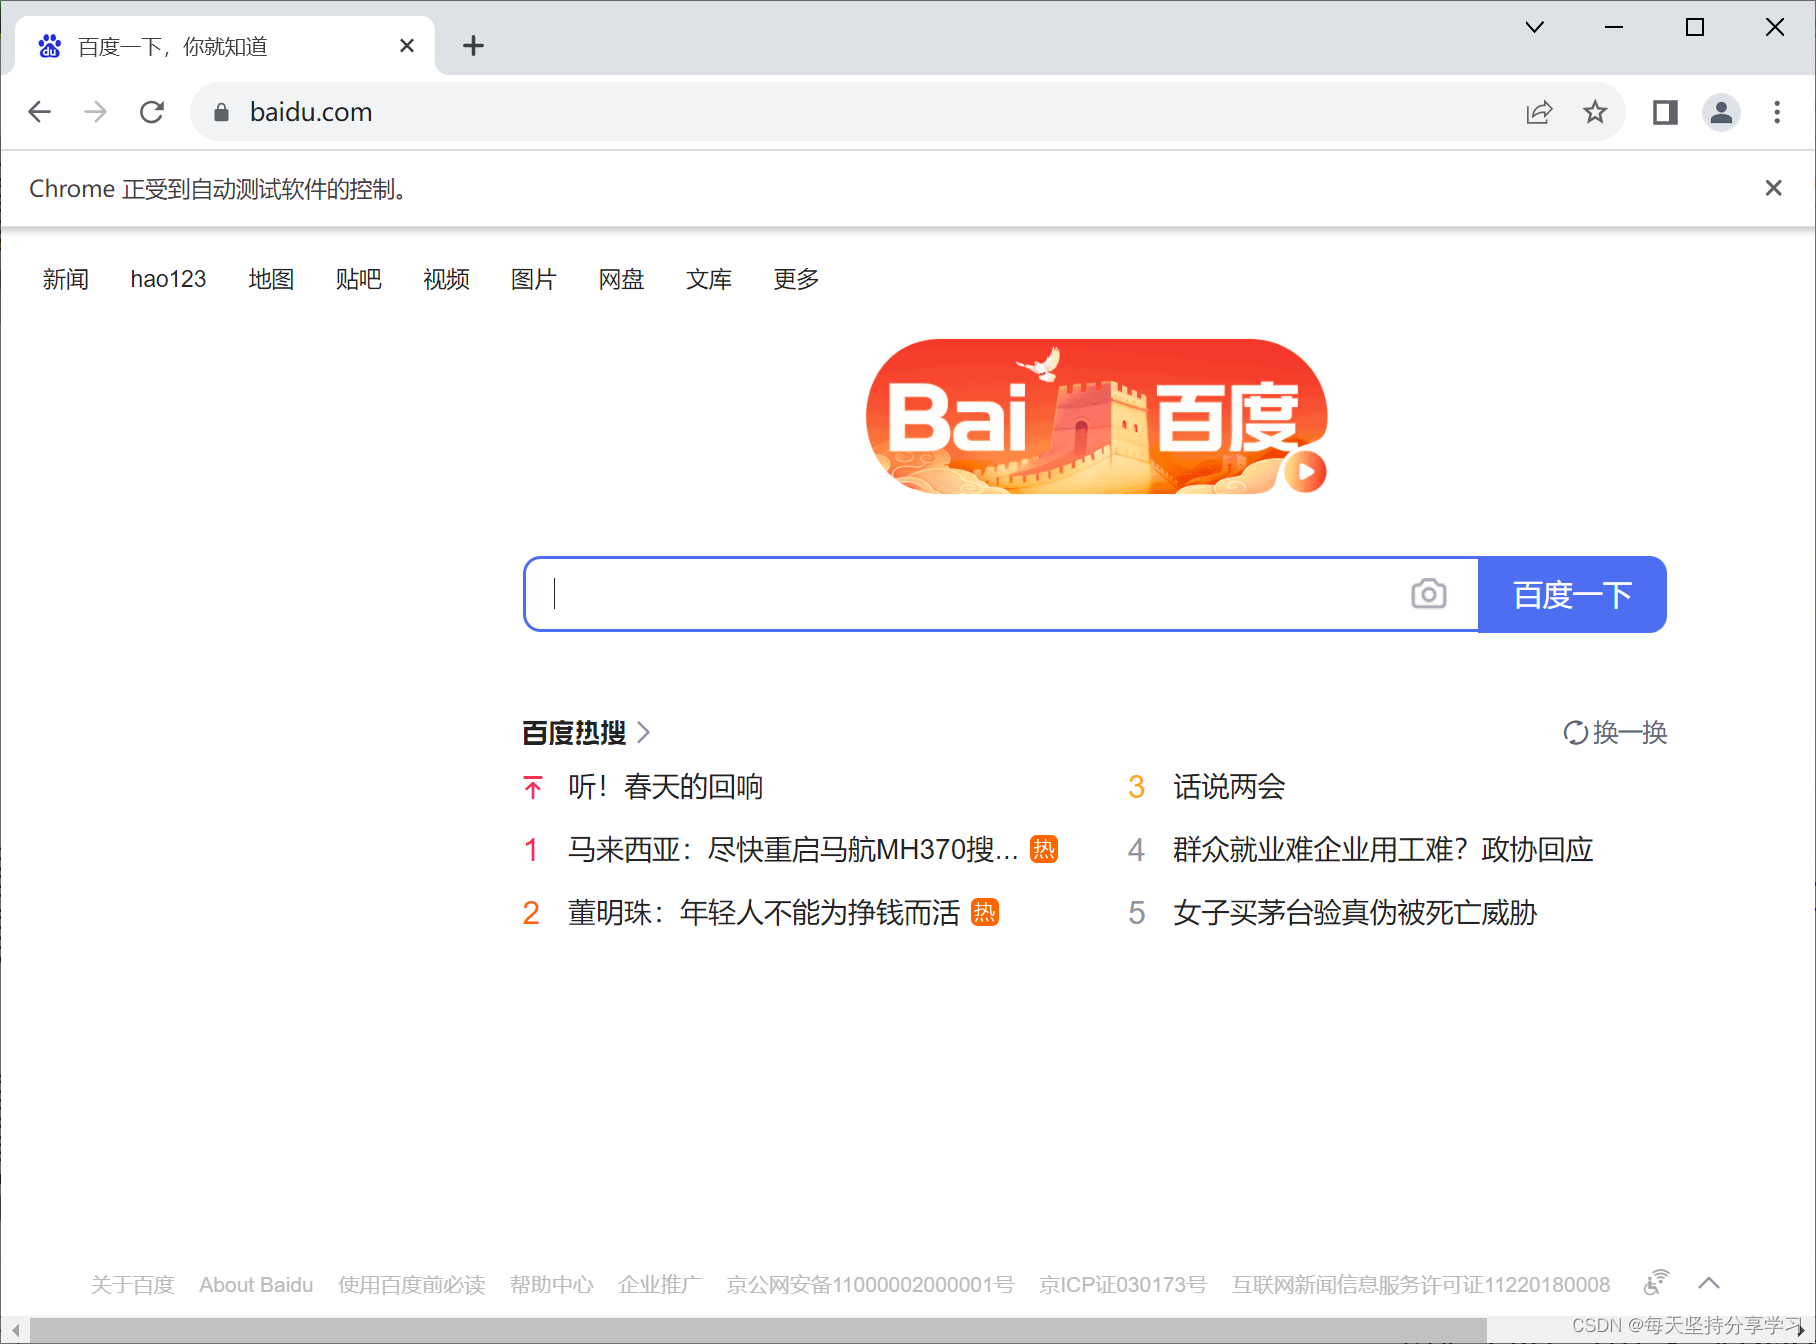Image resolution: width=1816 pixels, height=1344 pixels.
Task: Open the tab search dropdown arrow
Action: (x=1535, y=27)
